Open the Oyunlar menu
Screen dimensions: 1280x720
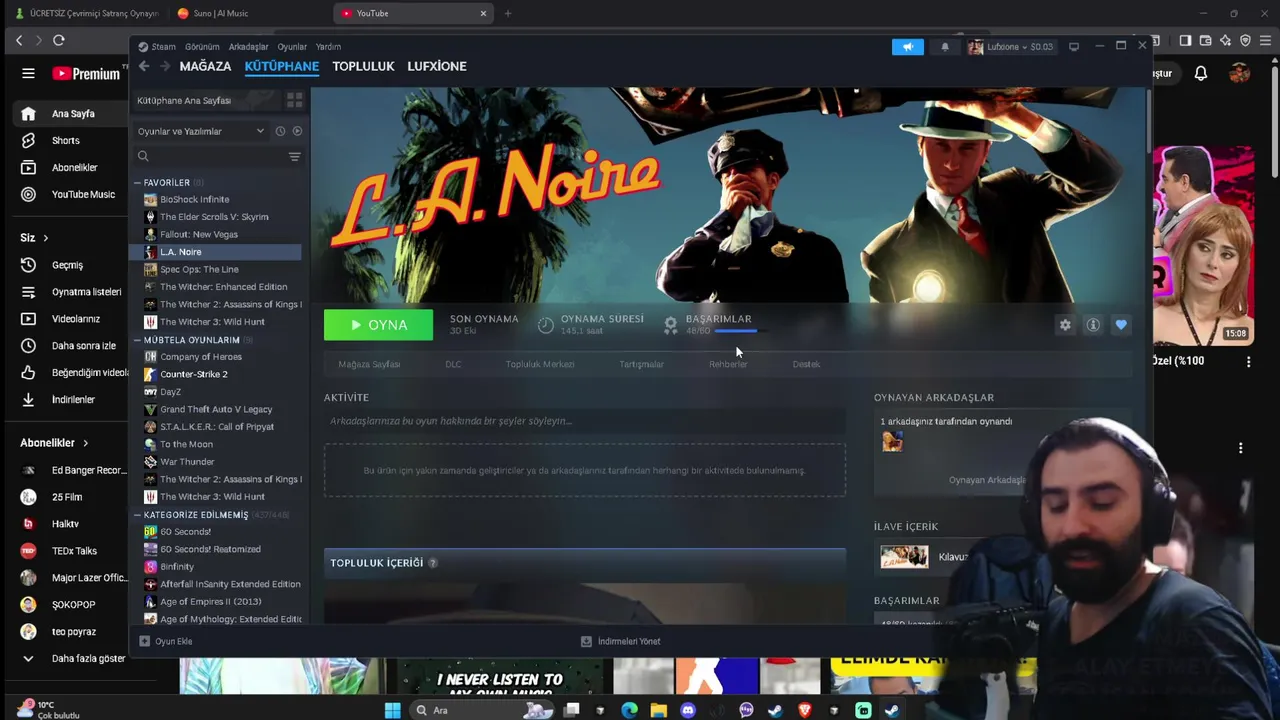tap(292, 47)
